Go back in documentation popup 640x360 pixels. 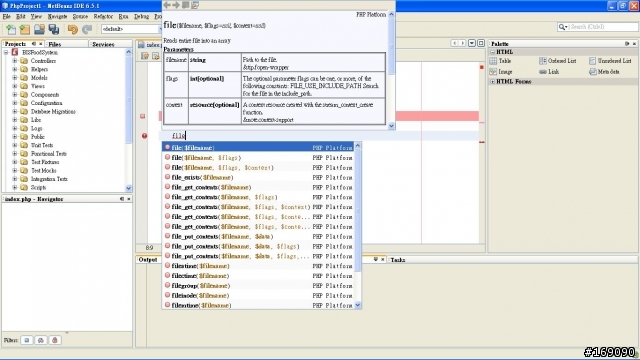[167, 5]
